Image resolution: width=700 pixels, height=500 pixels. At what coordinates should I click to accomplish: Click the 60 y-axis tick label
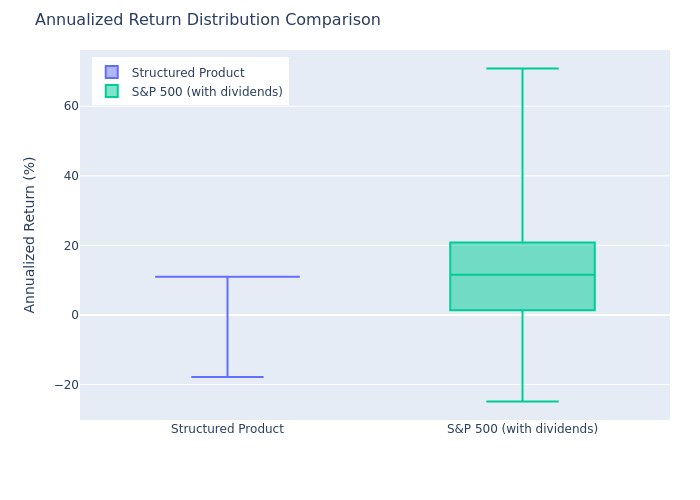pos(71,106)
